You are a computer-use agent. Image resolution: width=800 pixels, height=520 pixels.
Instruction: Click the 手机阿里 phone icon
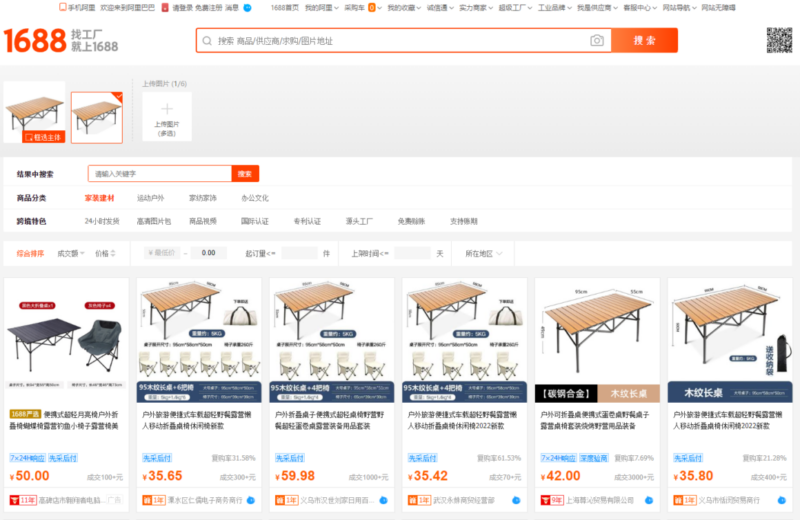62,7
